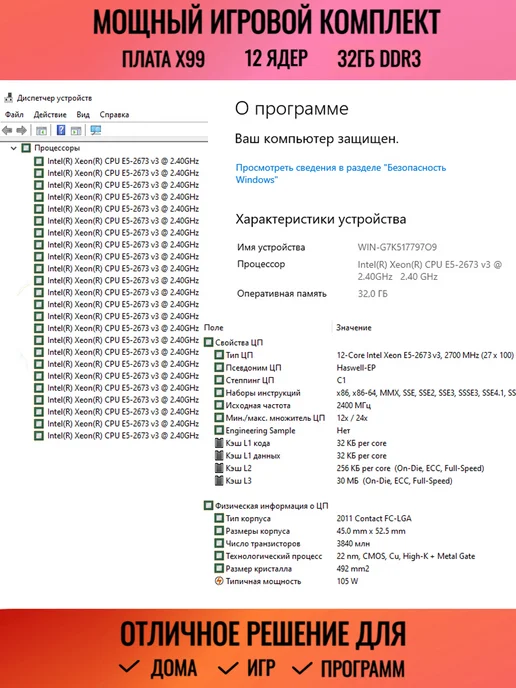
Task: Select the 256 КБ per core value
Action: point(410,468)
